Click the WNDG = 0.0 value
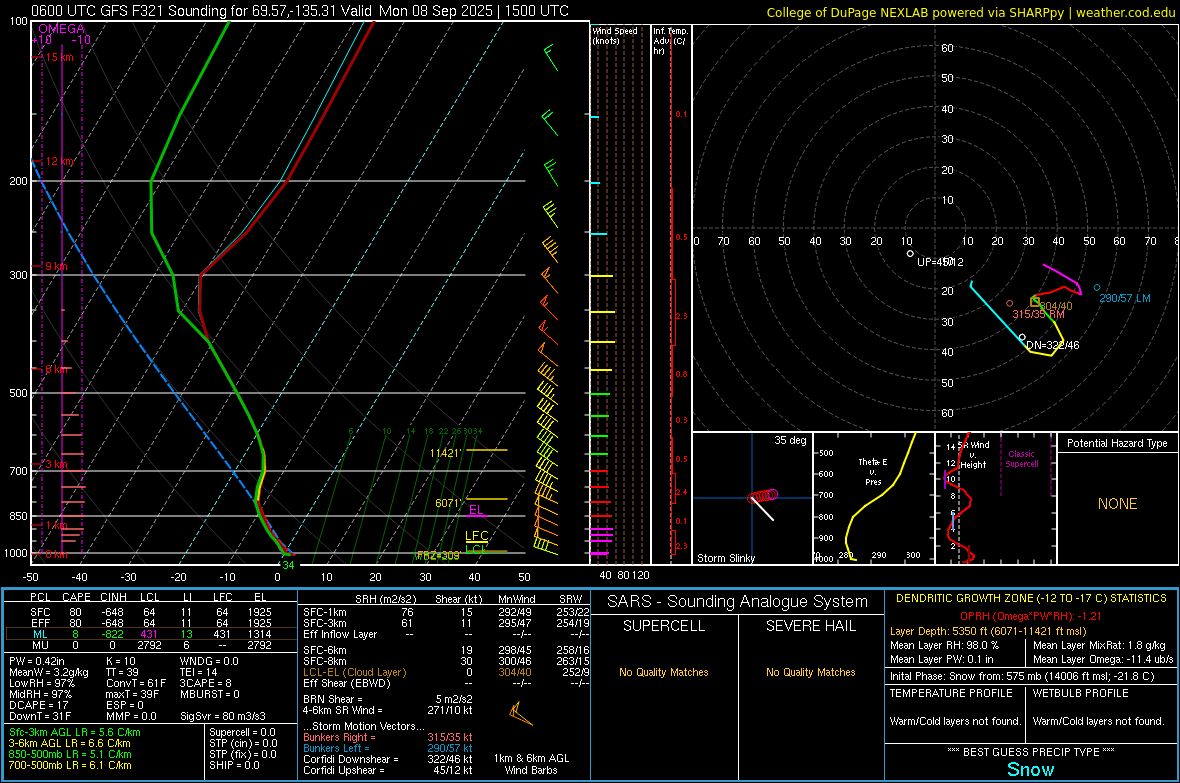1180x783 pixels. (x=209, y=661)
